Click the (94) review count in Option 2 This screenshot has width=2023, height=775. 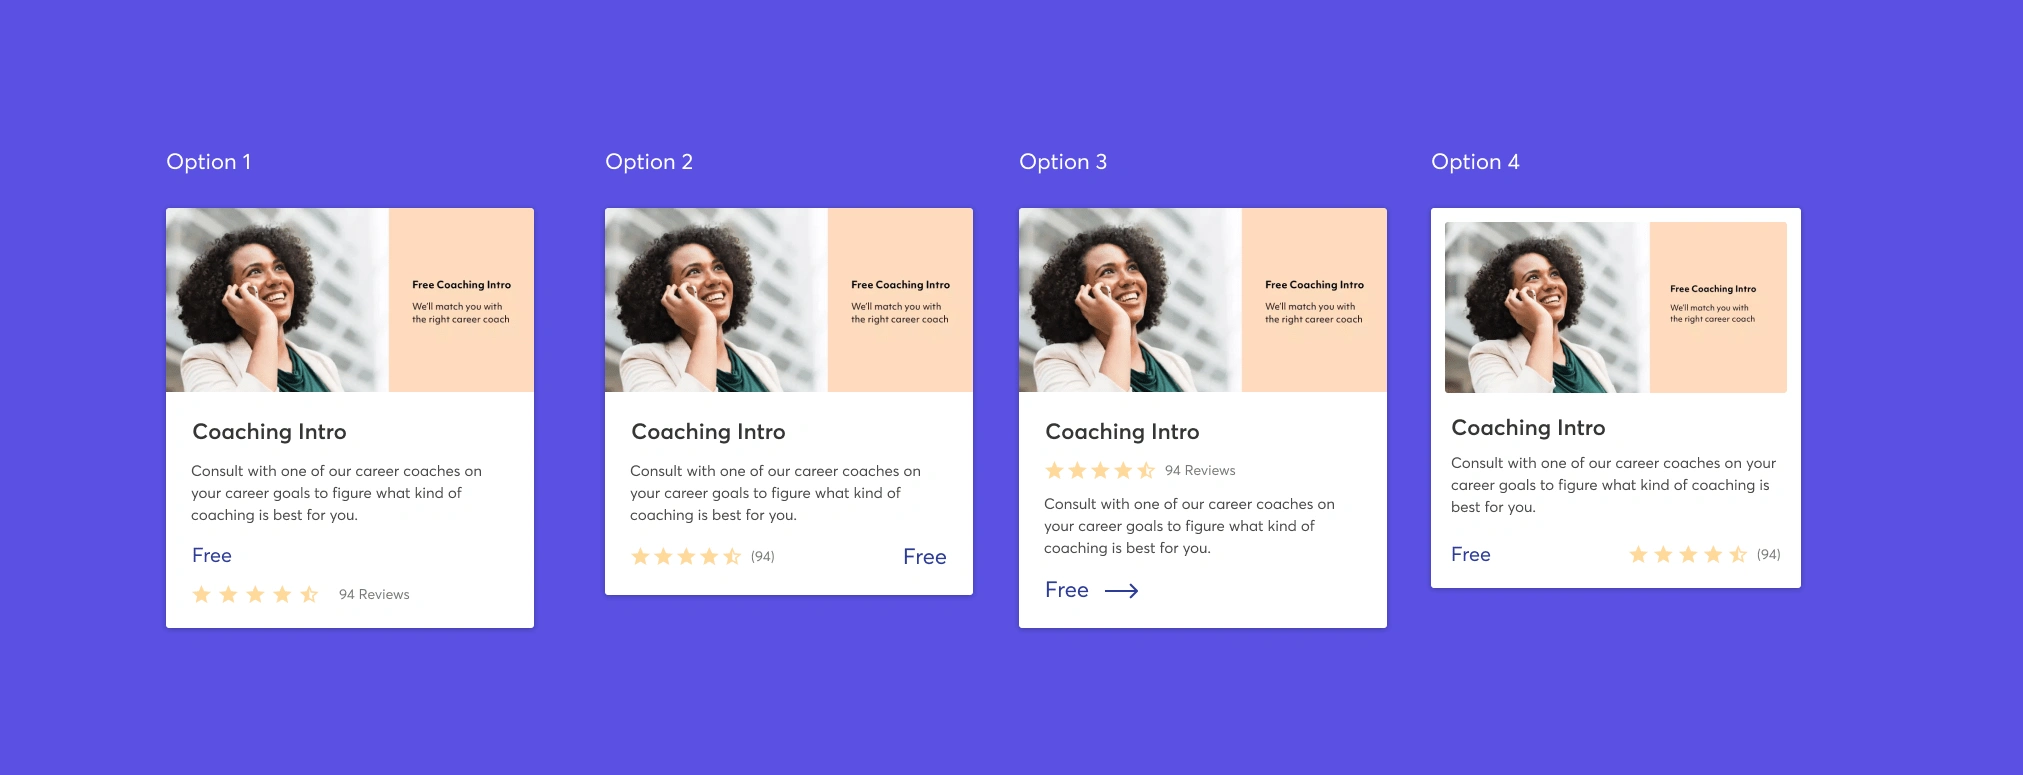[x=763, y=556]
